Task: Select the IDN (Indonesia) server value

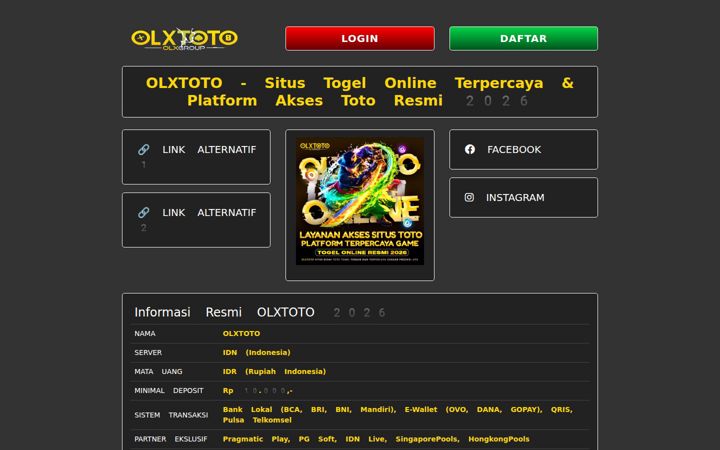Action: click(257, 353)
